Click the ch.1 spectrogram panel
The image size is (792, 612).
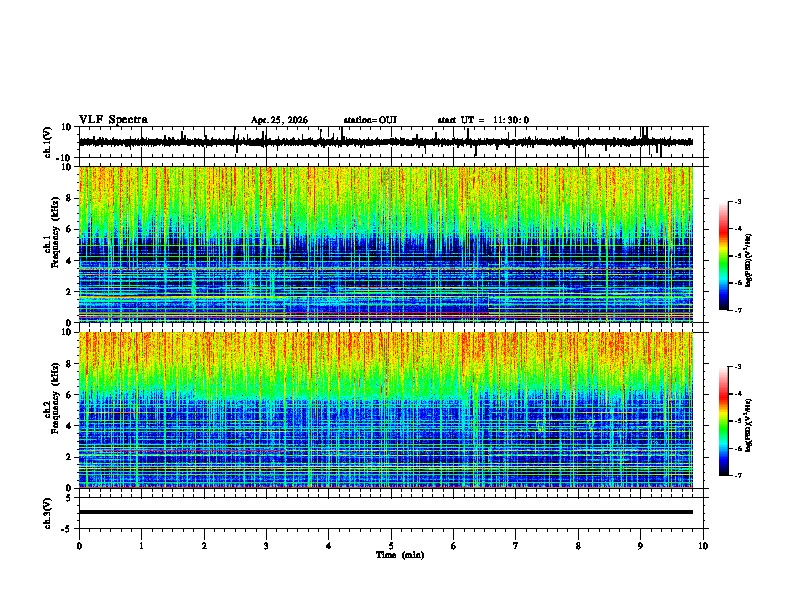coord(386,244)
